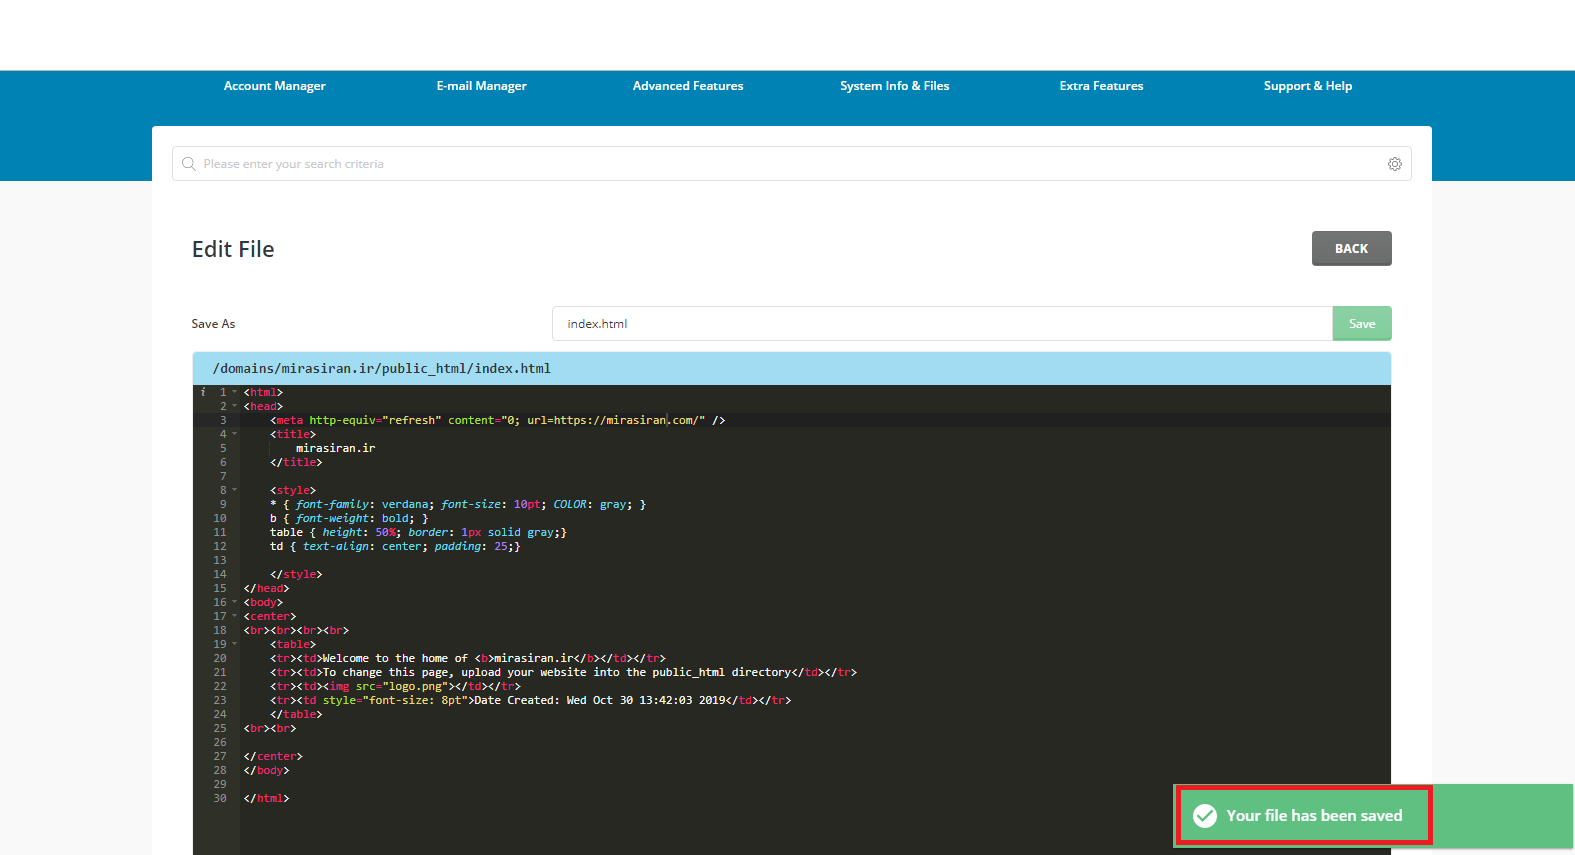Click the 'b { font-weight: bold; }' line
This screenshot has width=1575, height=855.
[349, 518]
